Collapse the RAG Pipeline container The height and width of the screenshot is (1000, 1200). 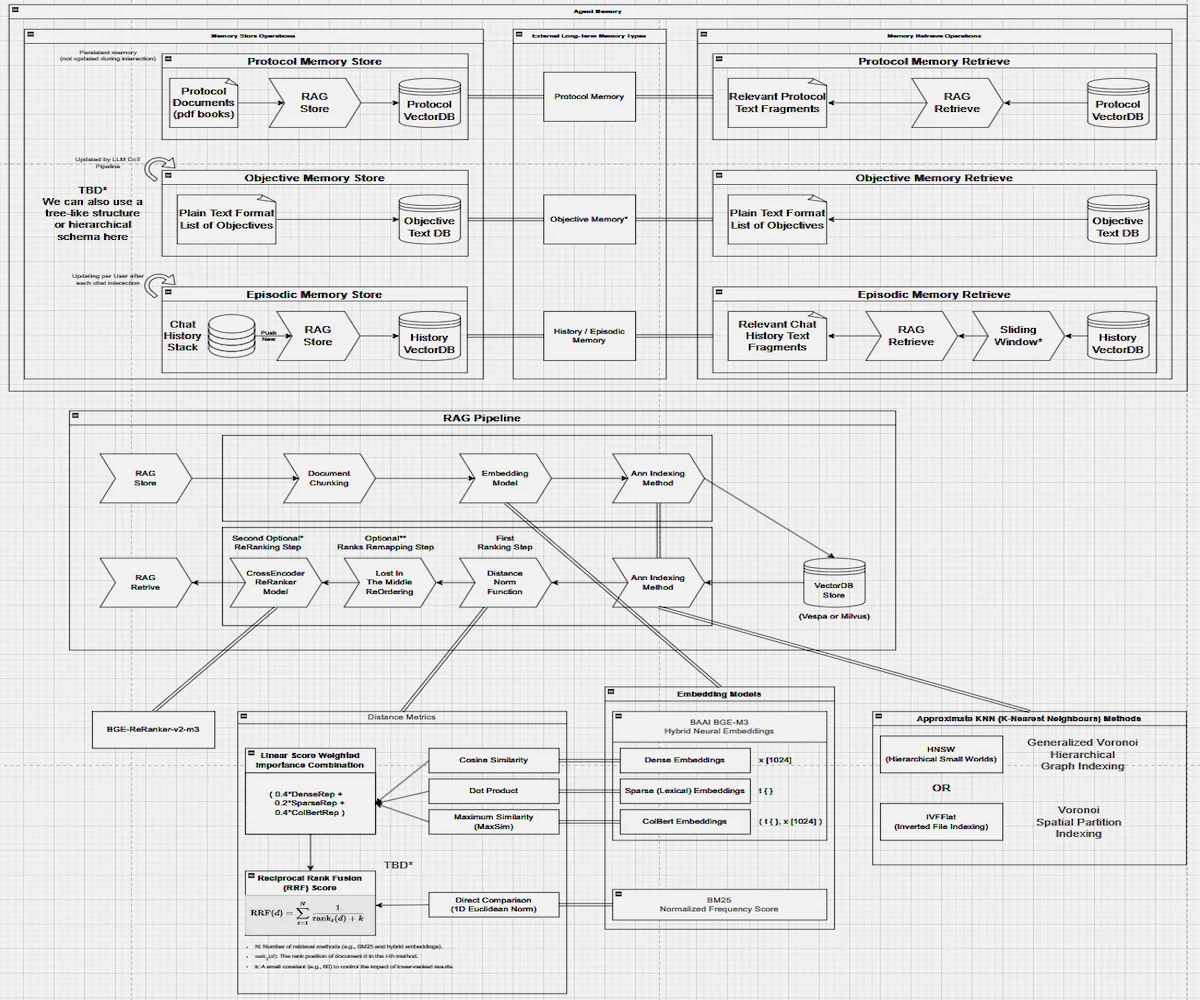76,417
